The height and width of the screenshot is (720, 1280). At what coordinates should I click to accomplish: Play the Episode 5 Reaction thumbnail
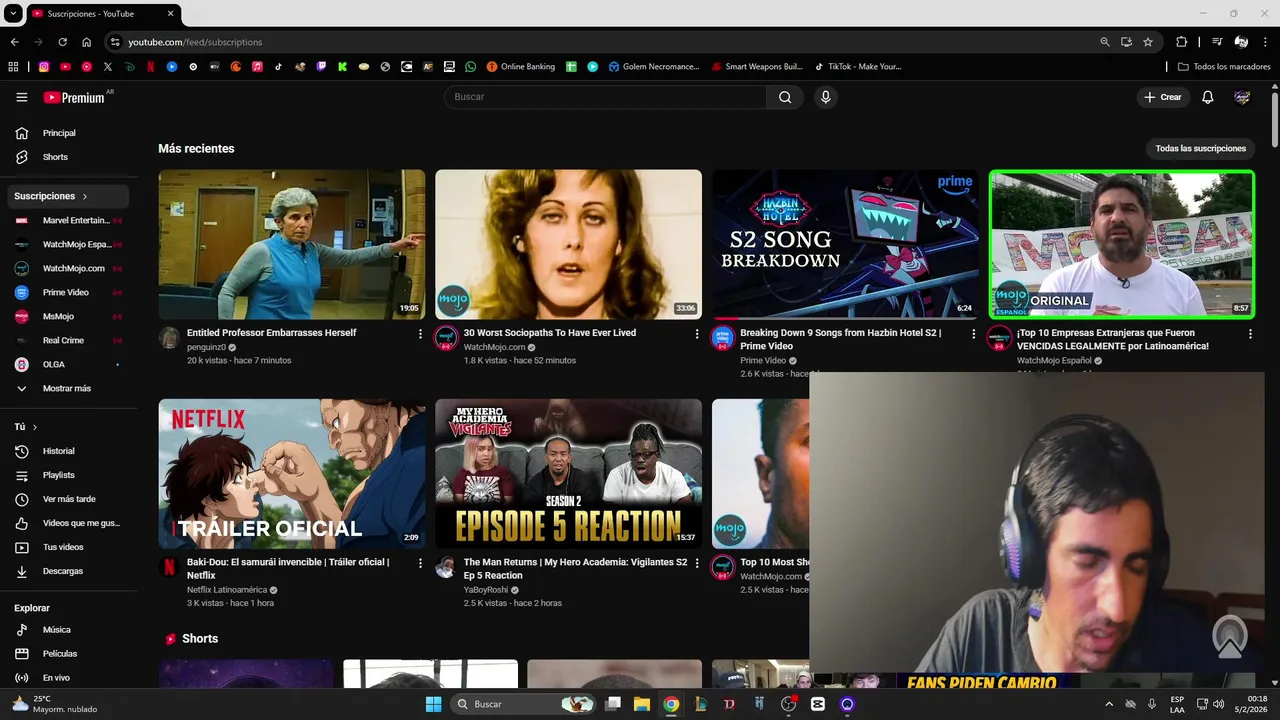click(x=568, y=474)
